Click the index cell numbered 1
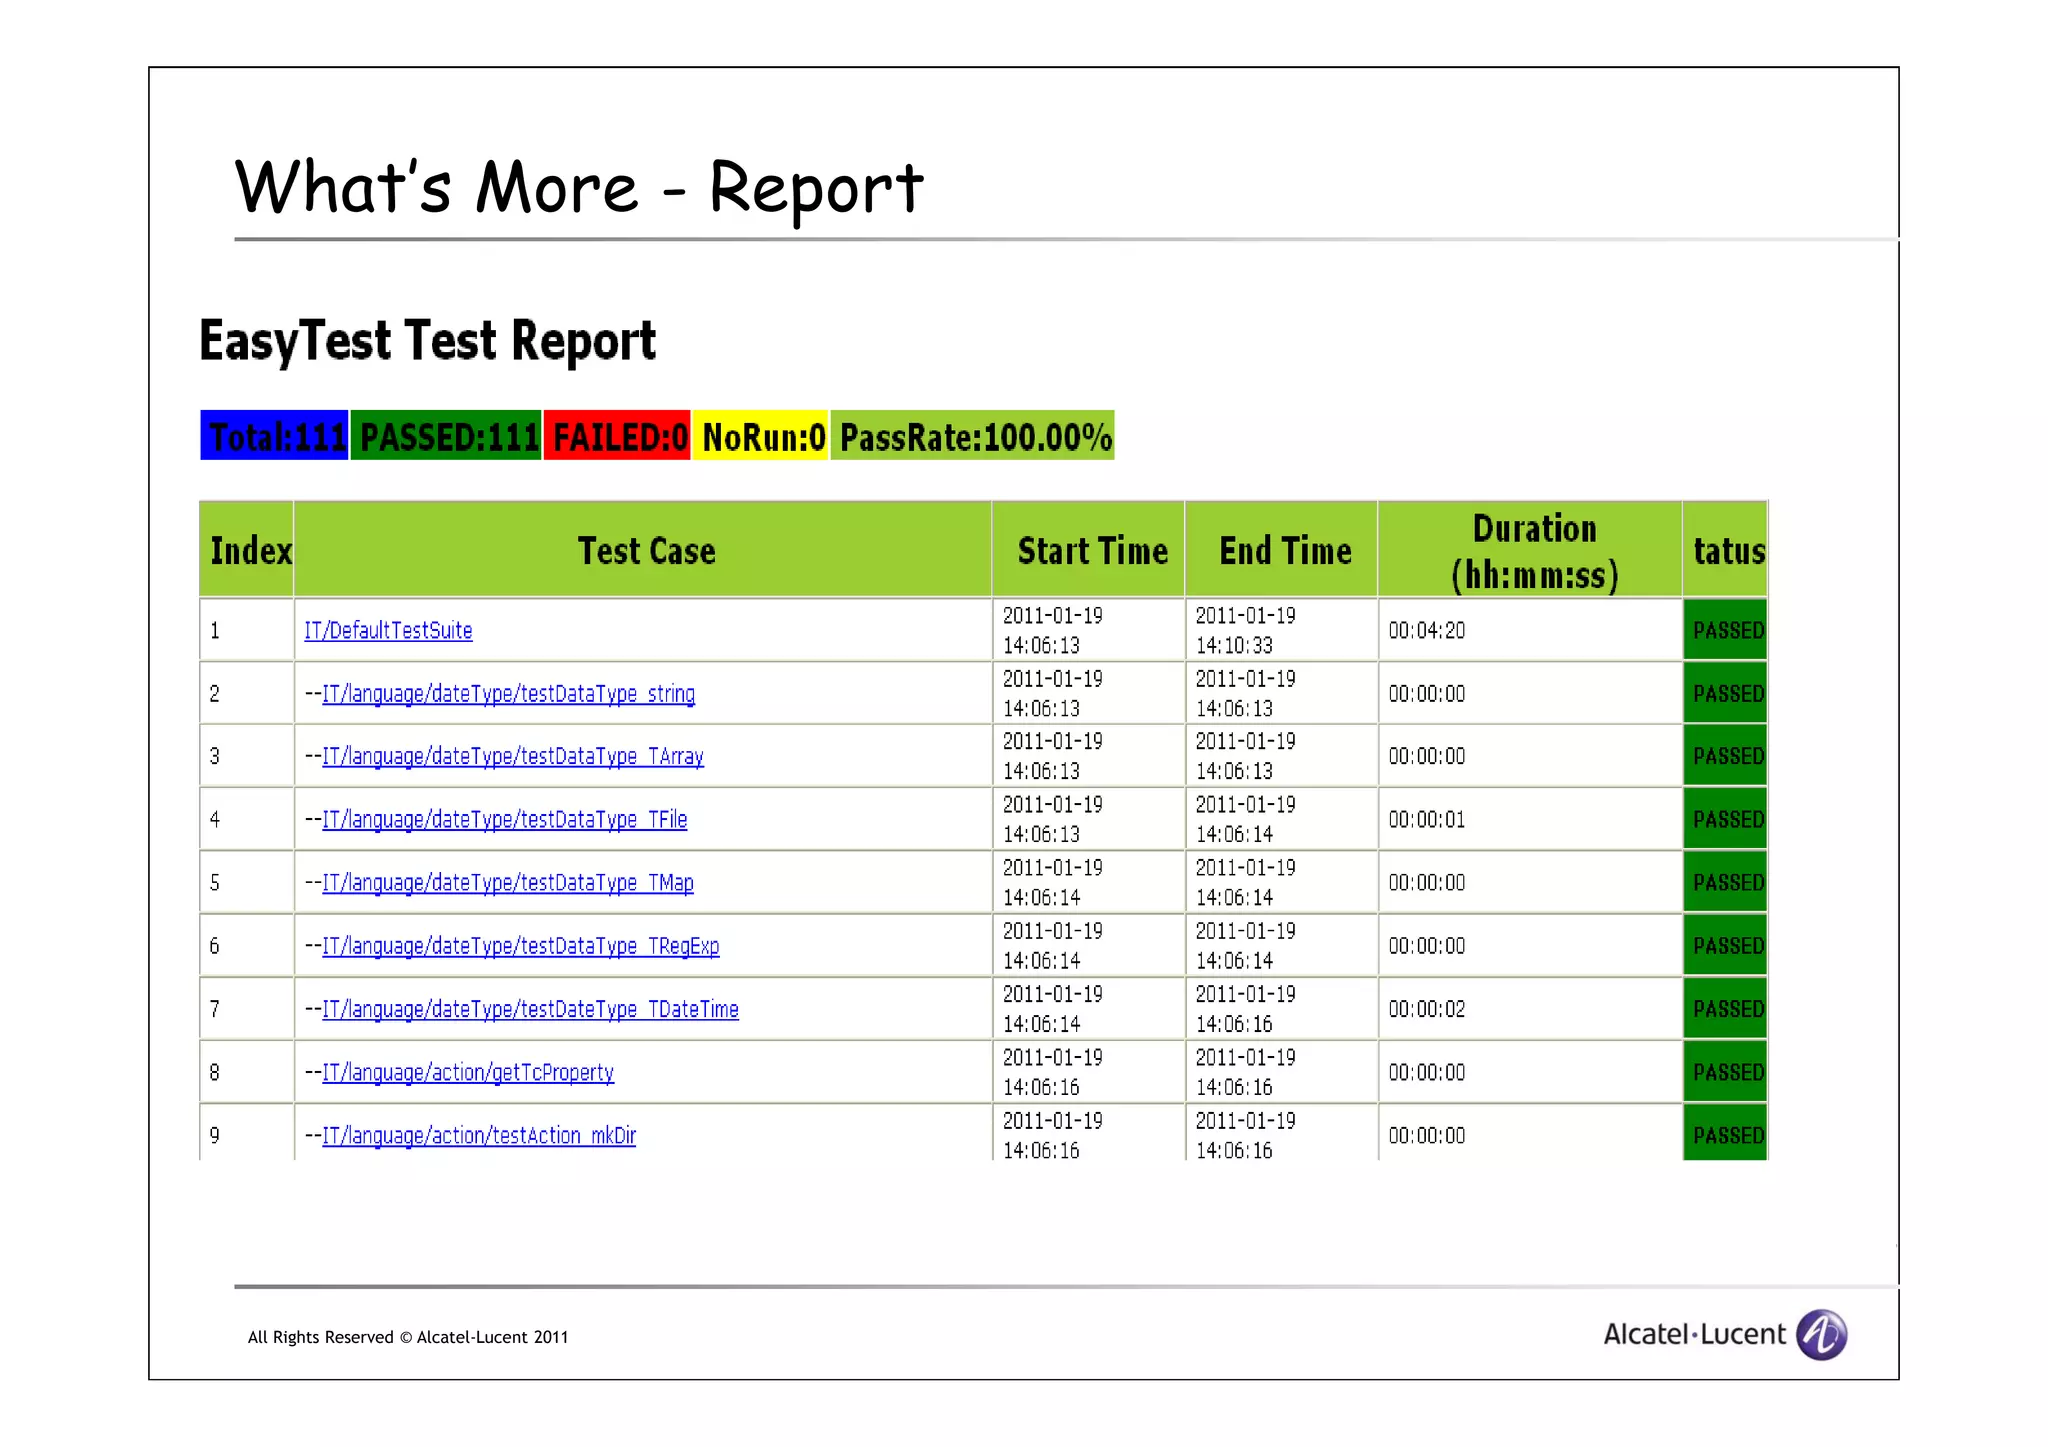Image resolution: width=2048 pixels, height=1447 pixels. click(x=247, y=630)
